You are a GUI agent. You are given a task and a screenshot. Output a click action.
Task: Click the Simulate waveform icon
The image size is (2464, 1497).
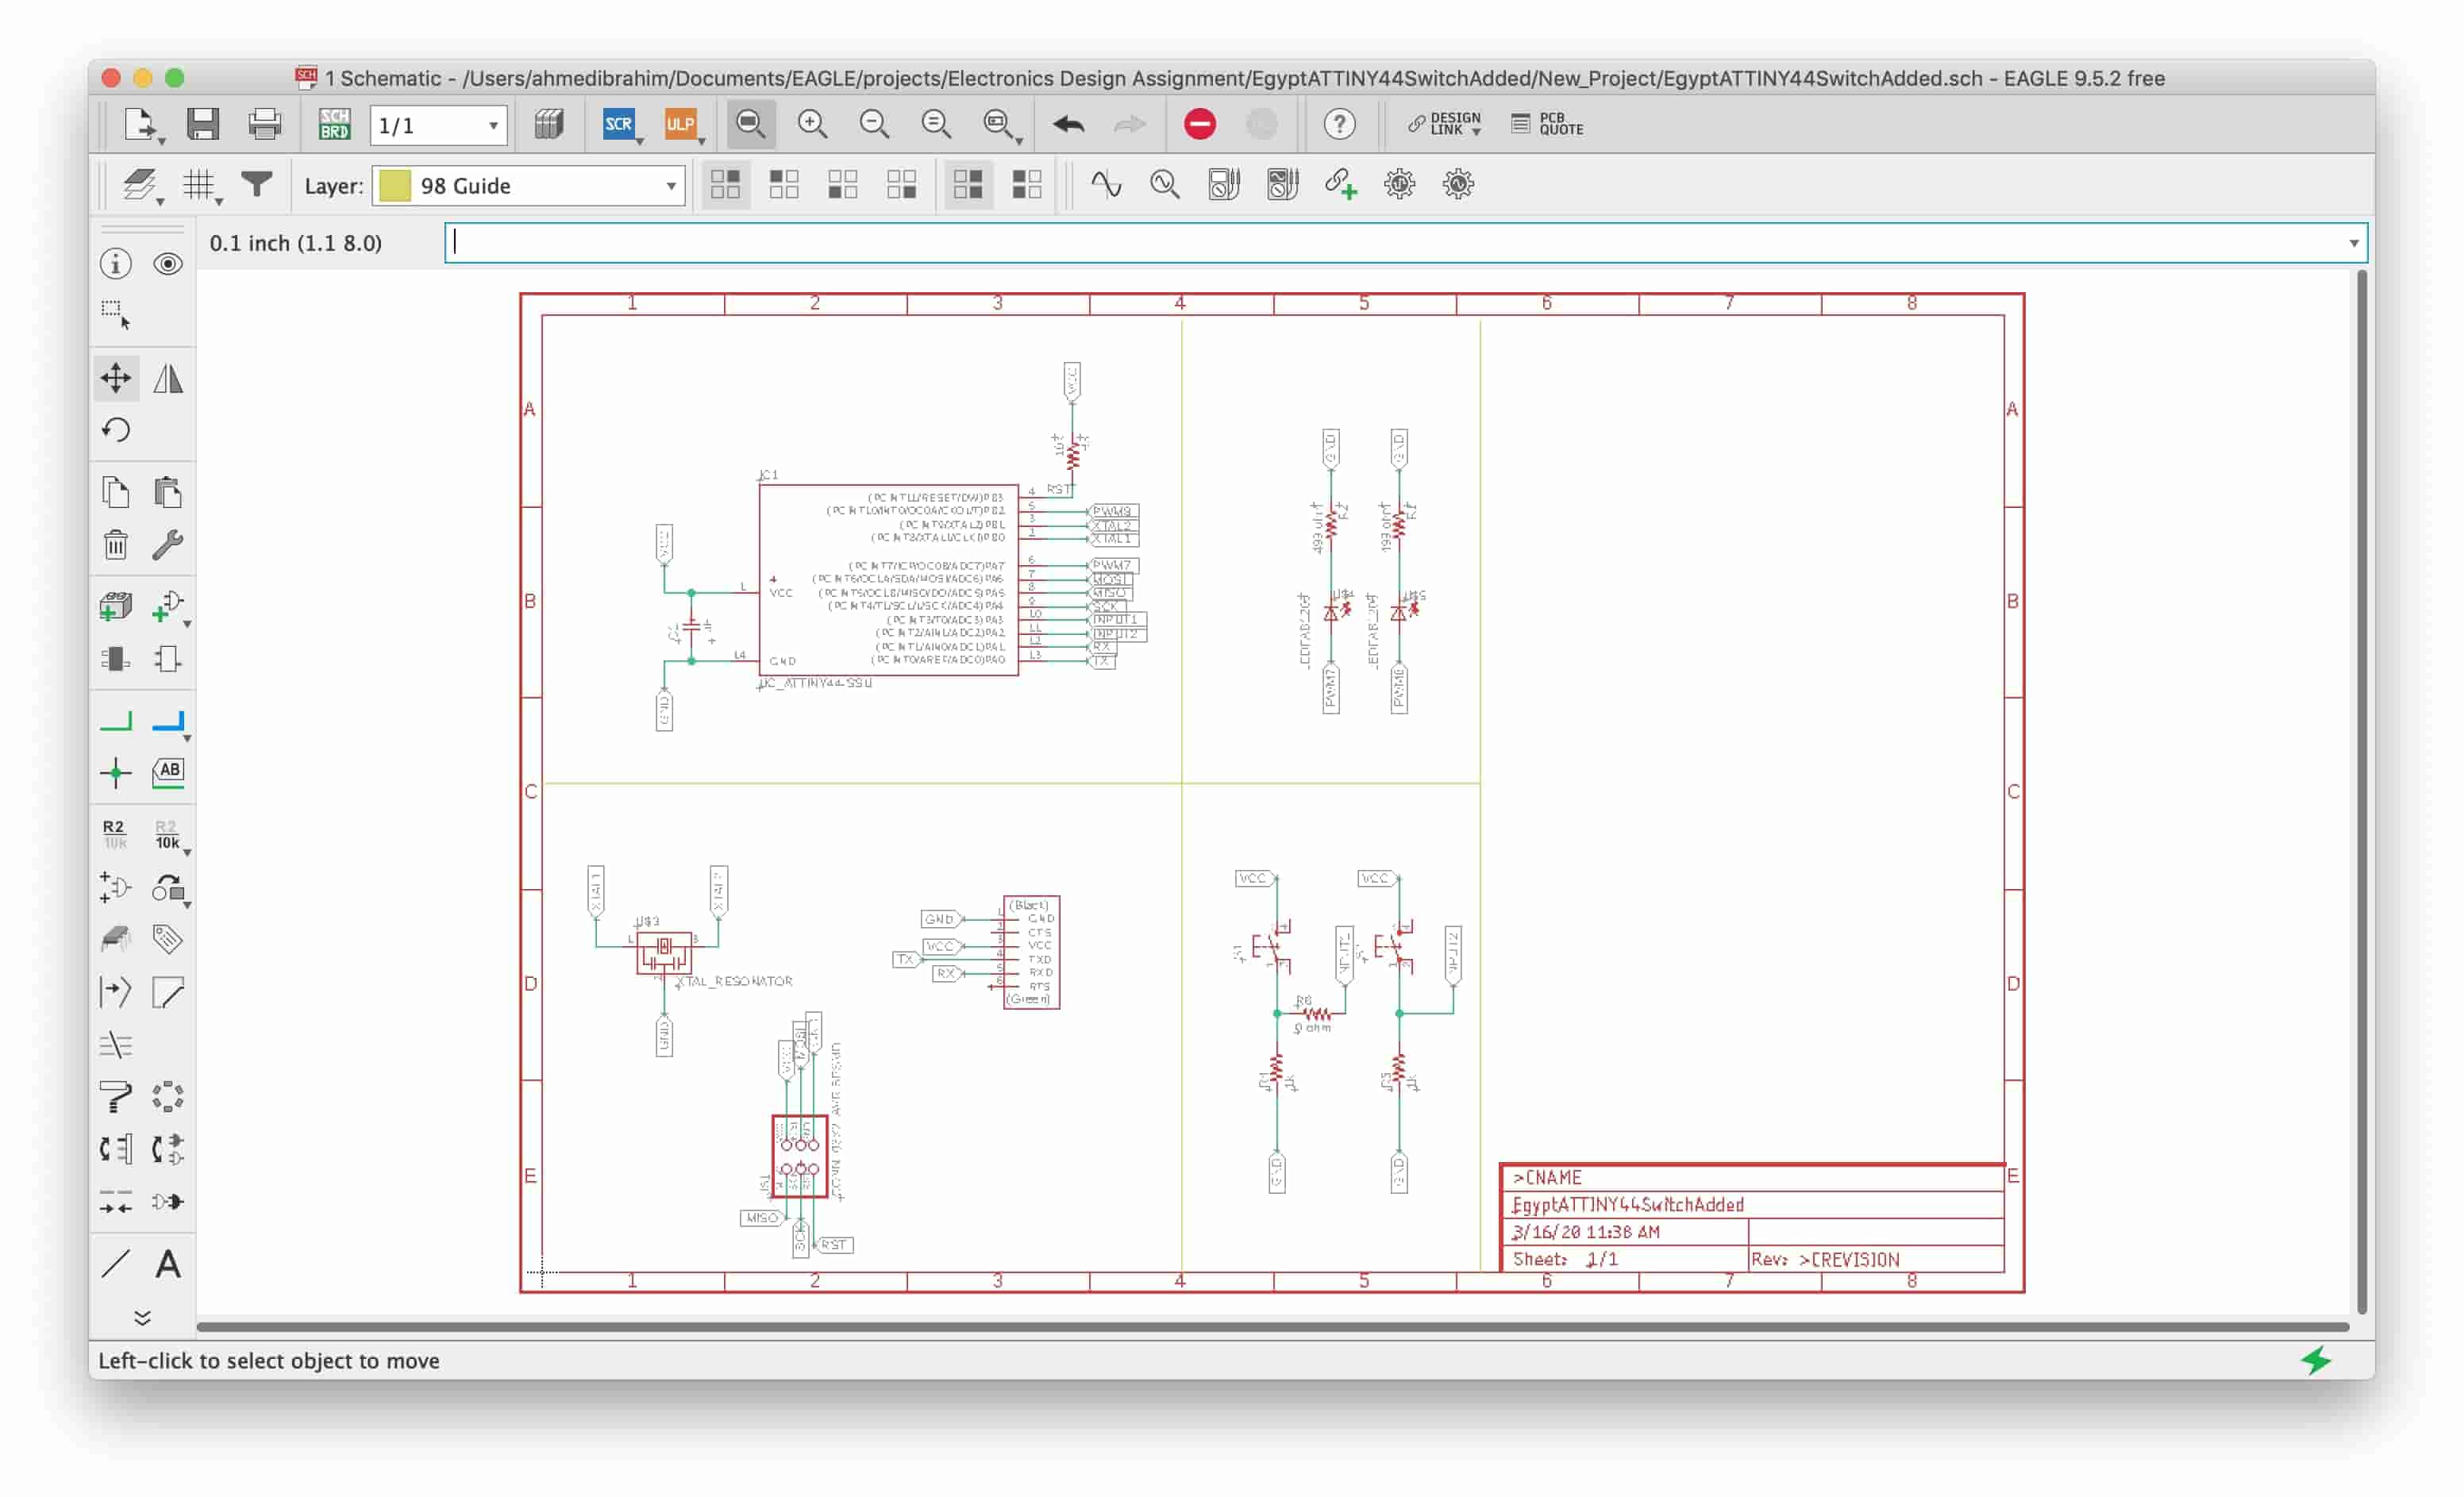click(1105, 185)
